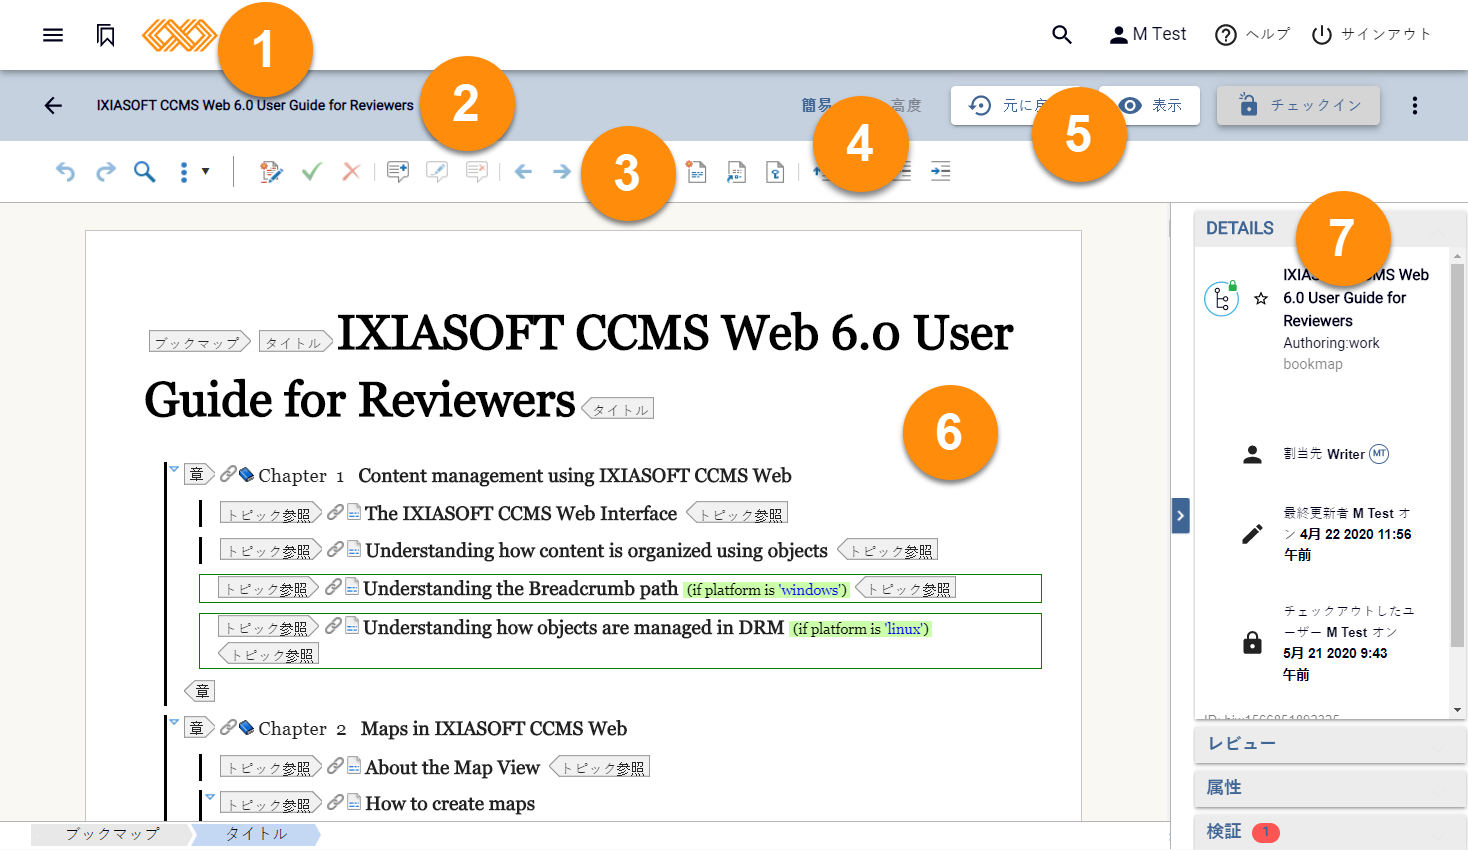Switch to 簡易 editing mode
The height and width of the screenshot is (850, 1468).
[817, 105]
